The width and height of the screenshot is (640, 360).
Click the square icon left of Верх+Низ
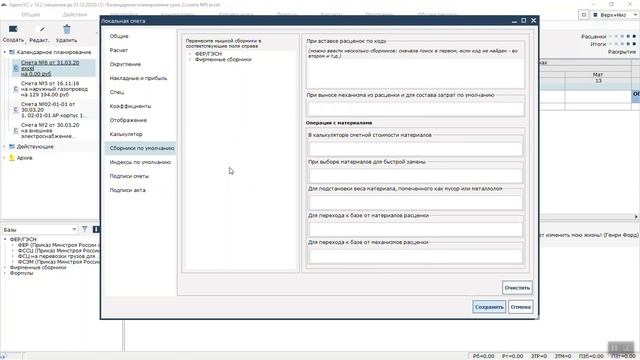pos(584,15)
